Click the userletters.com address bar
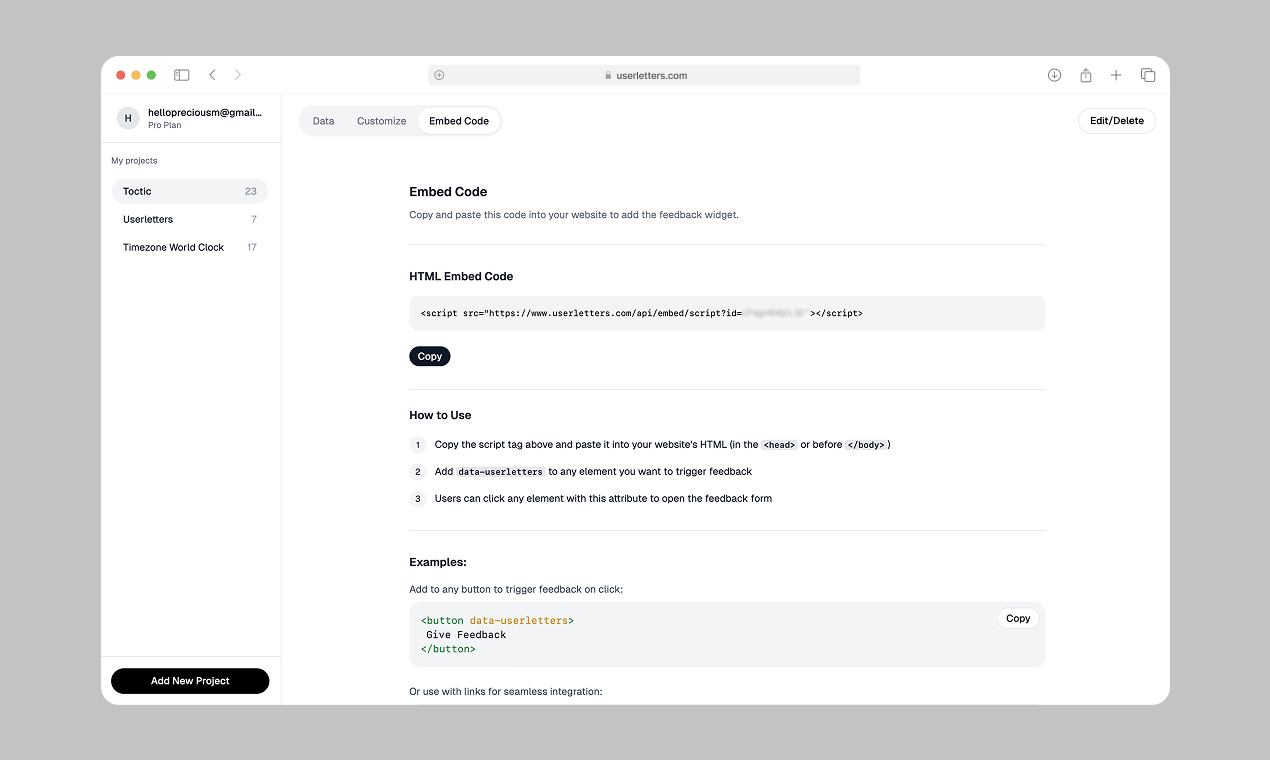The width and height of the screenshot is (1270, 760). (x=643, y=74)
